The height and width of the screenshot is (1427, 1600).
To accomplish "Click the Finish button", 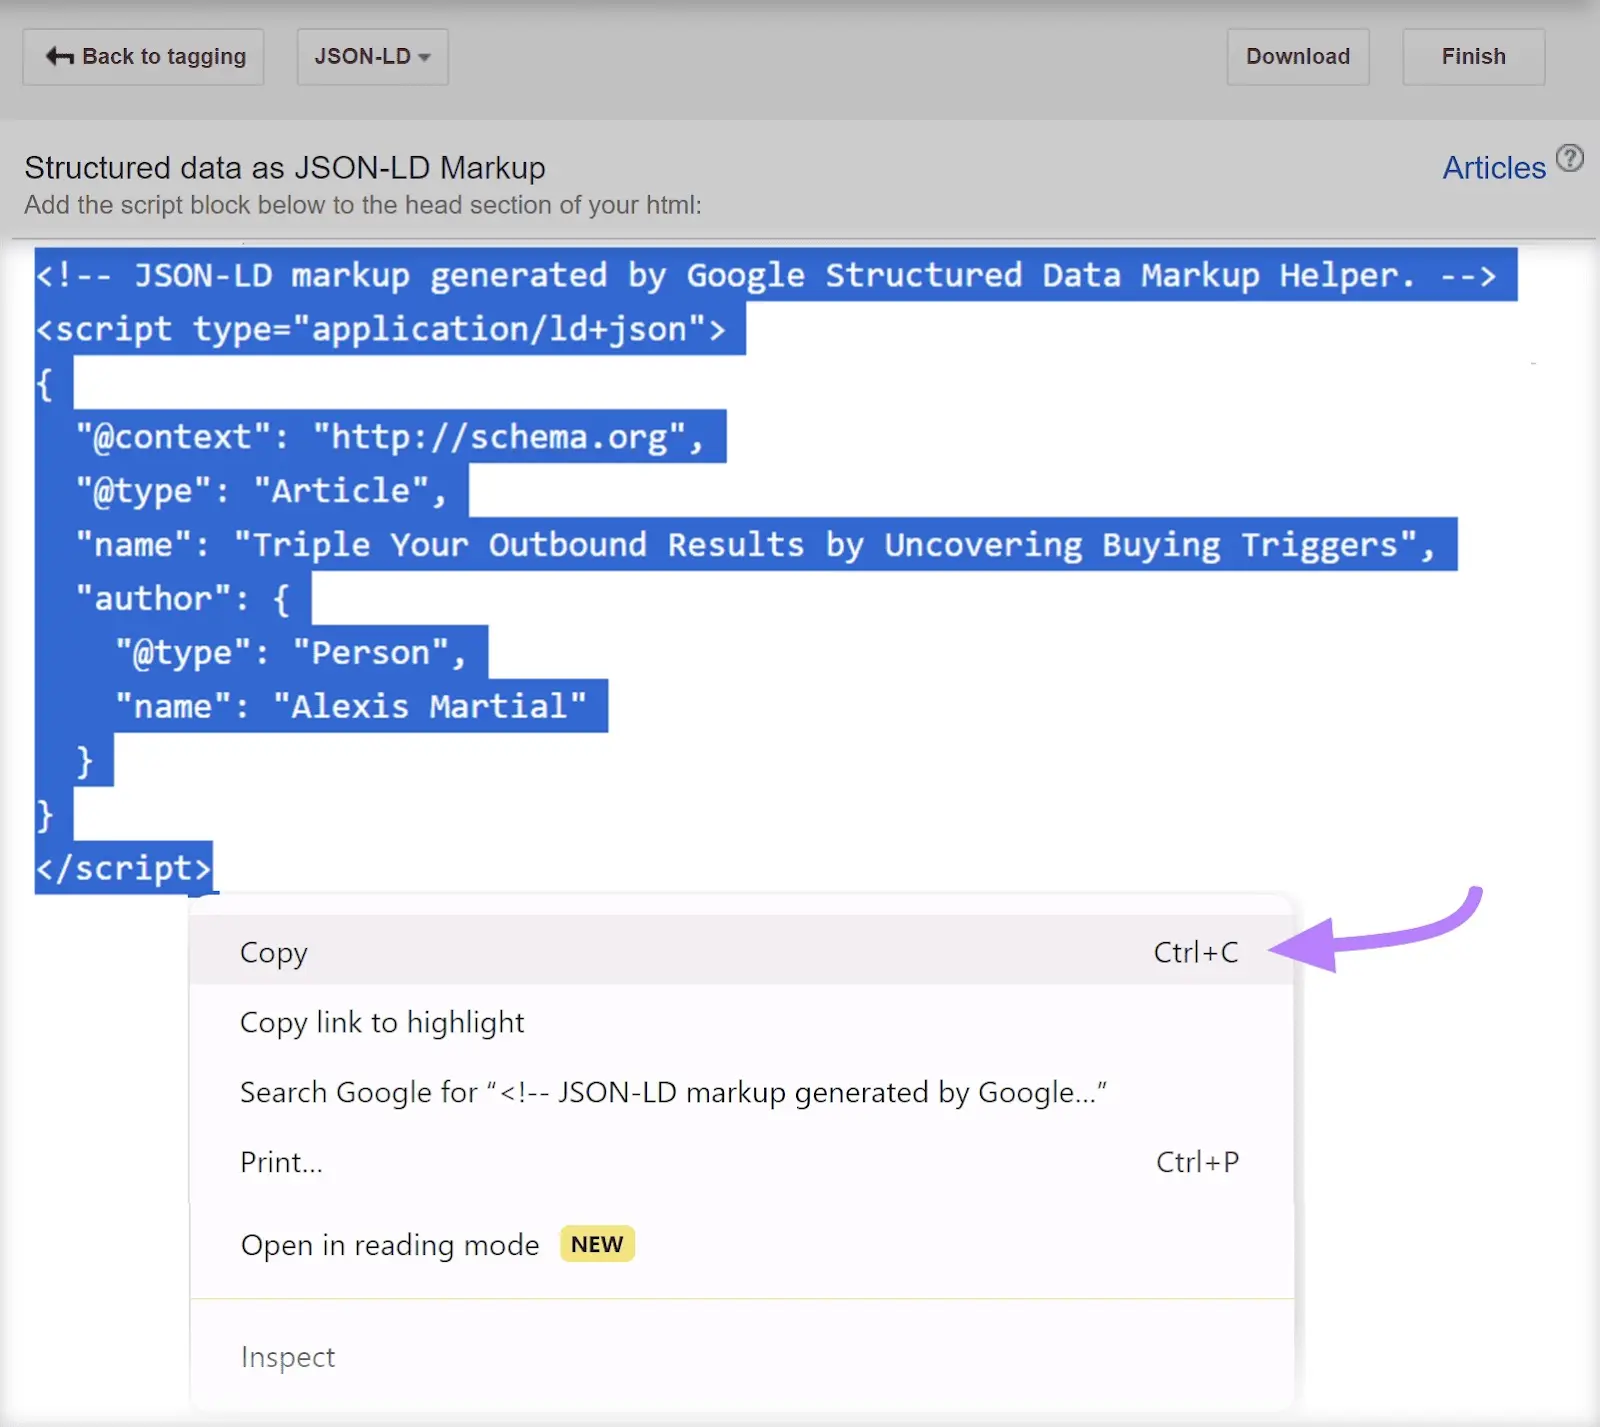I will click(x=1473, y=56).
